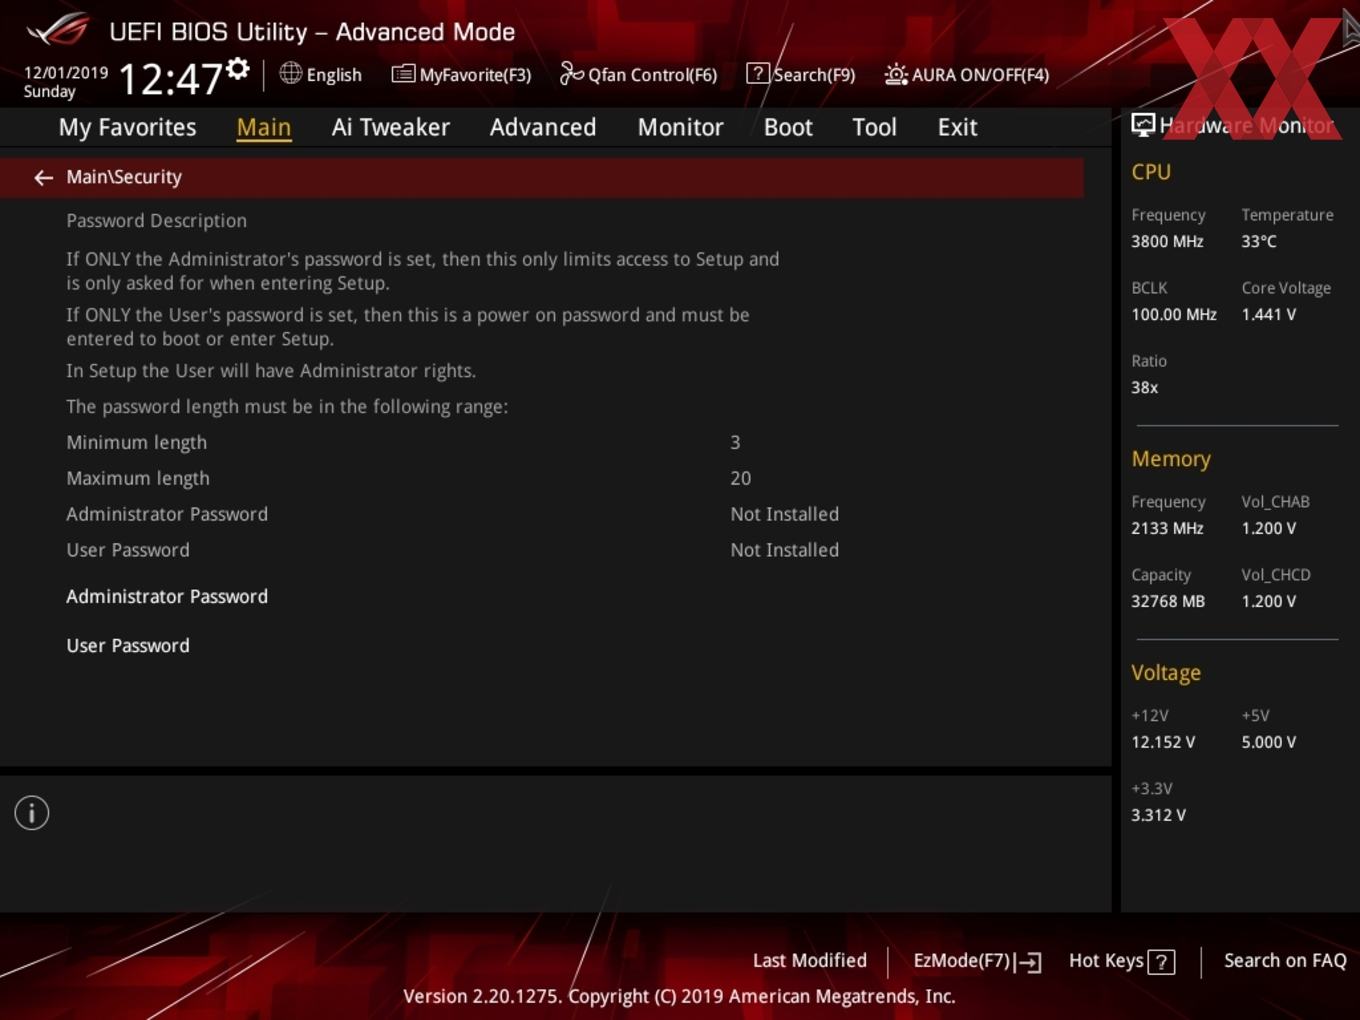
Task: Click the Core Voltage 1.441 V value
Action: pyautogui.click(x=1268, y=314)
